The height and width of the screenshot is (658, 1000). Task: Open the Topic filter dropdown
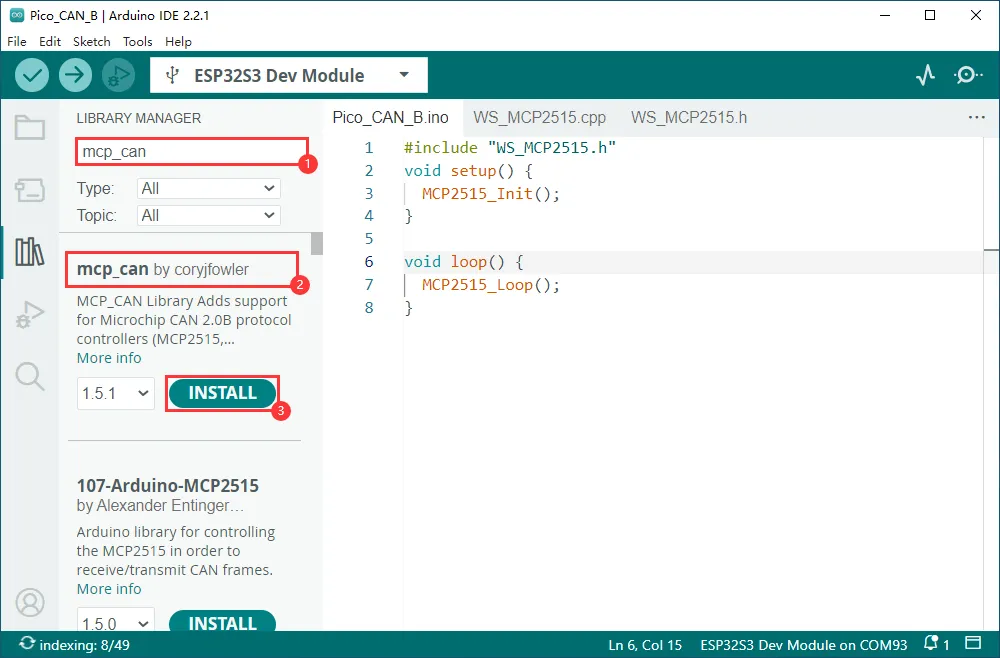point(209,216)
